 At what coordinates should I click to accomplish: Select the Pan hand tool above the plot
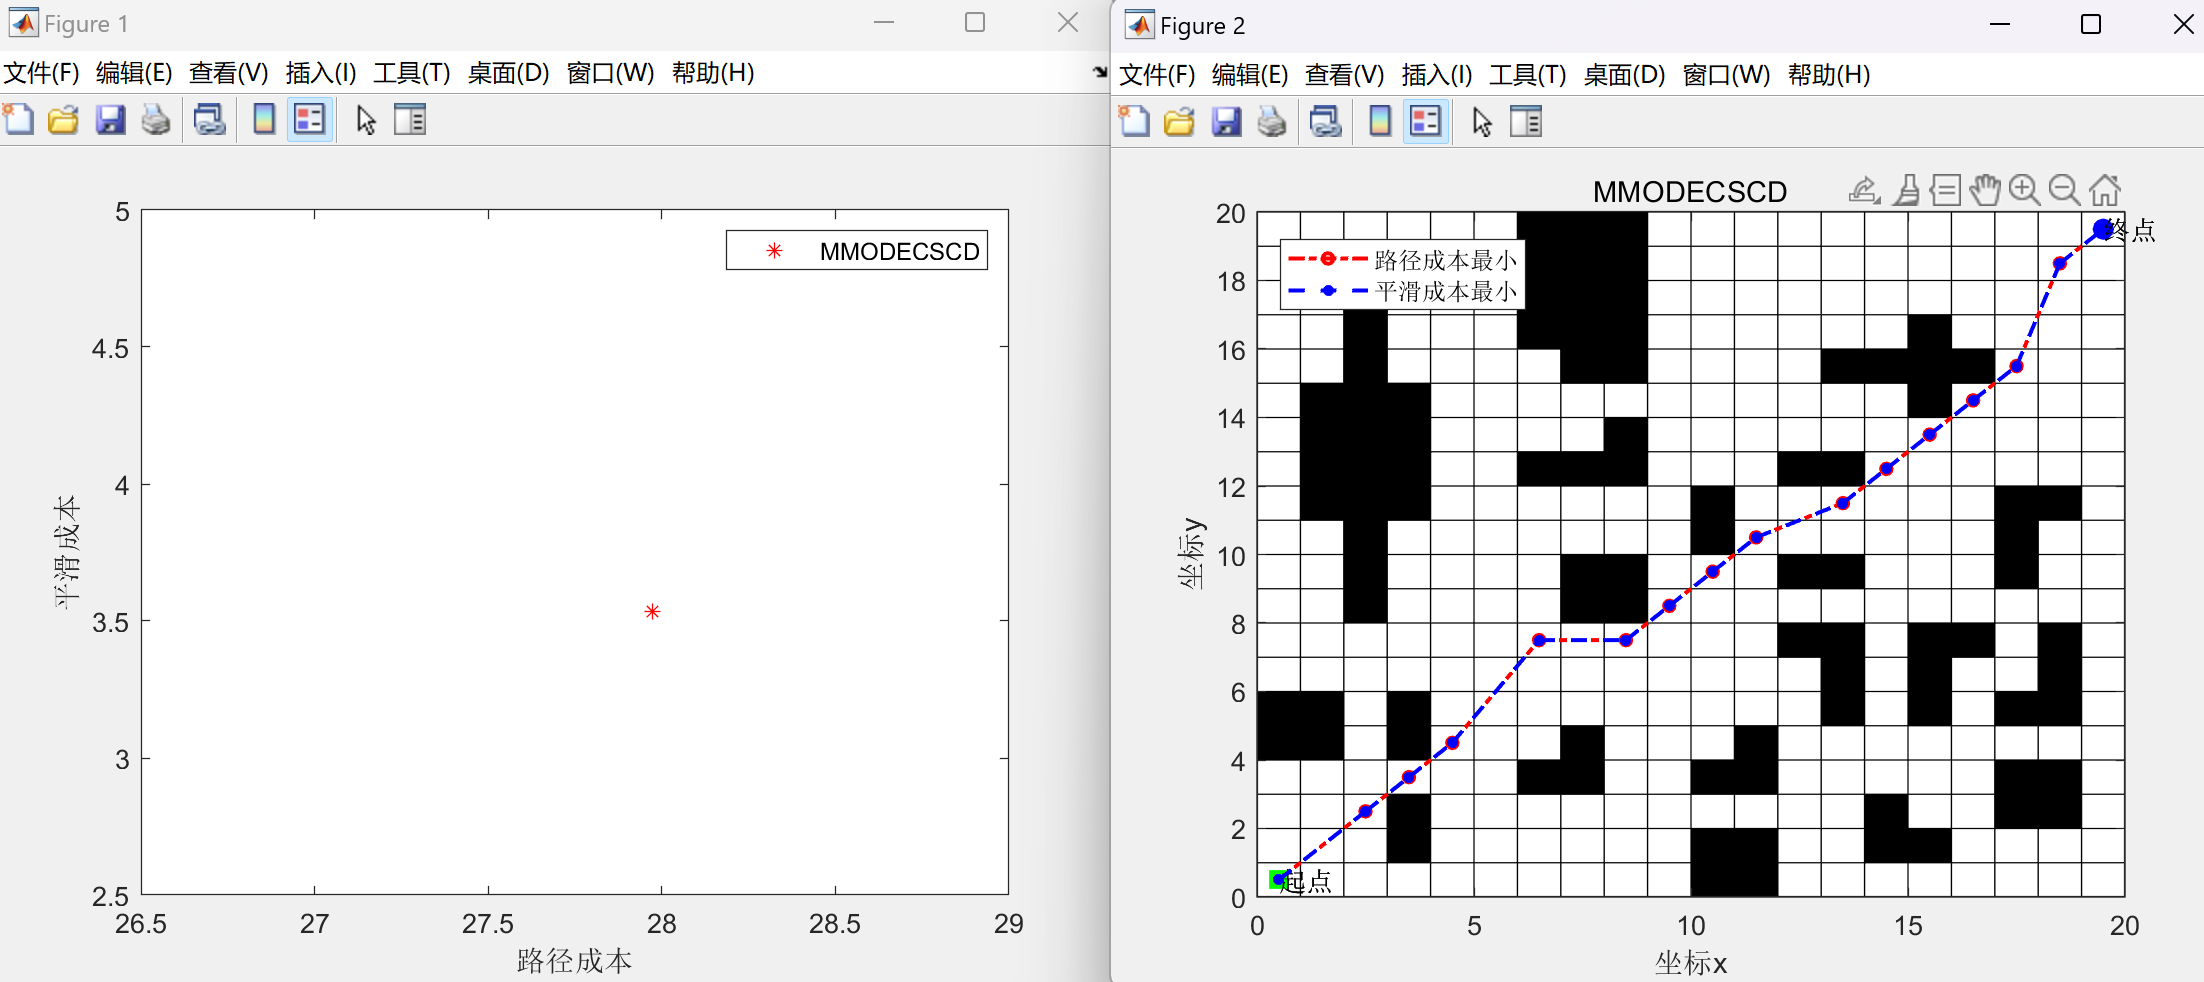point(1984,189)
